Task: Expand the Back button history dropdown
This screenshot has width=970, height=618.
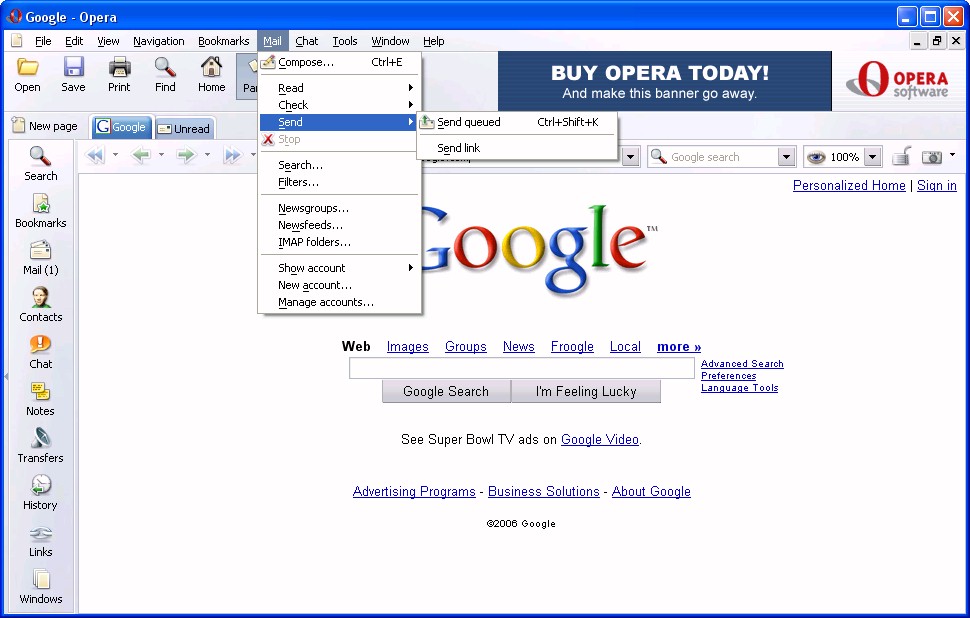Action: point(161,155)
